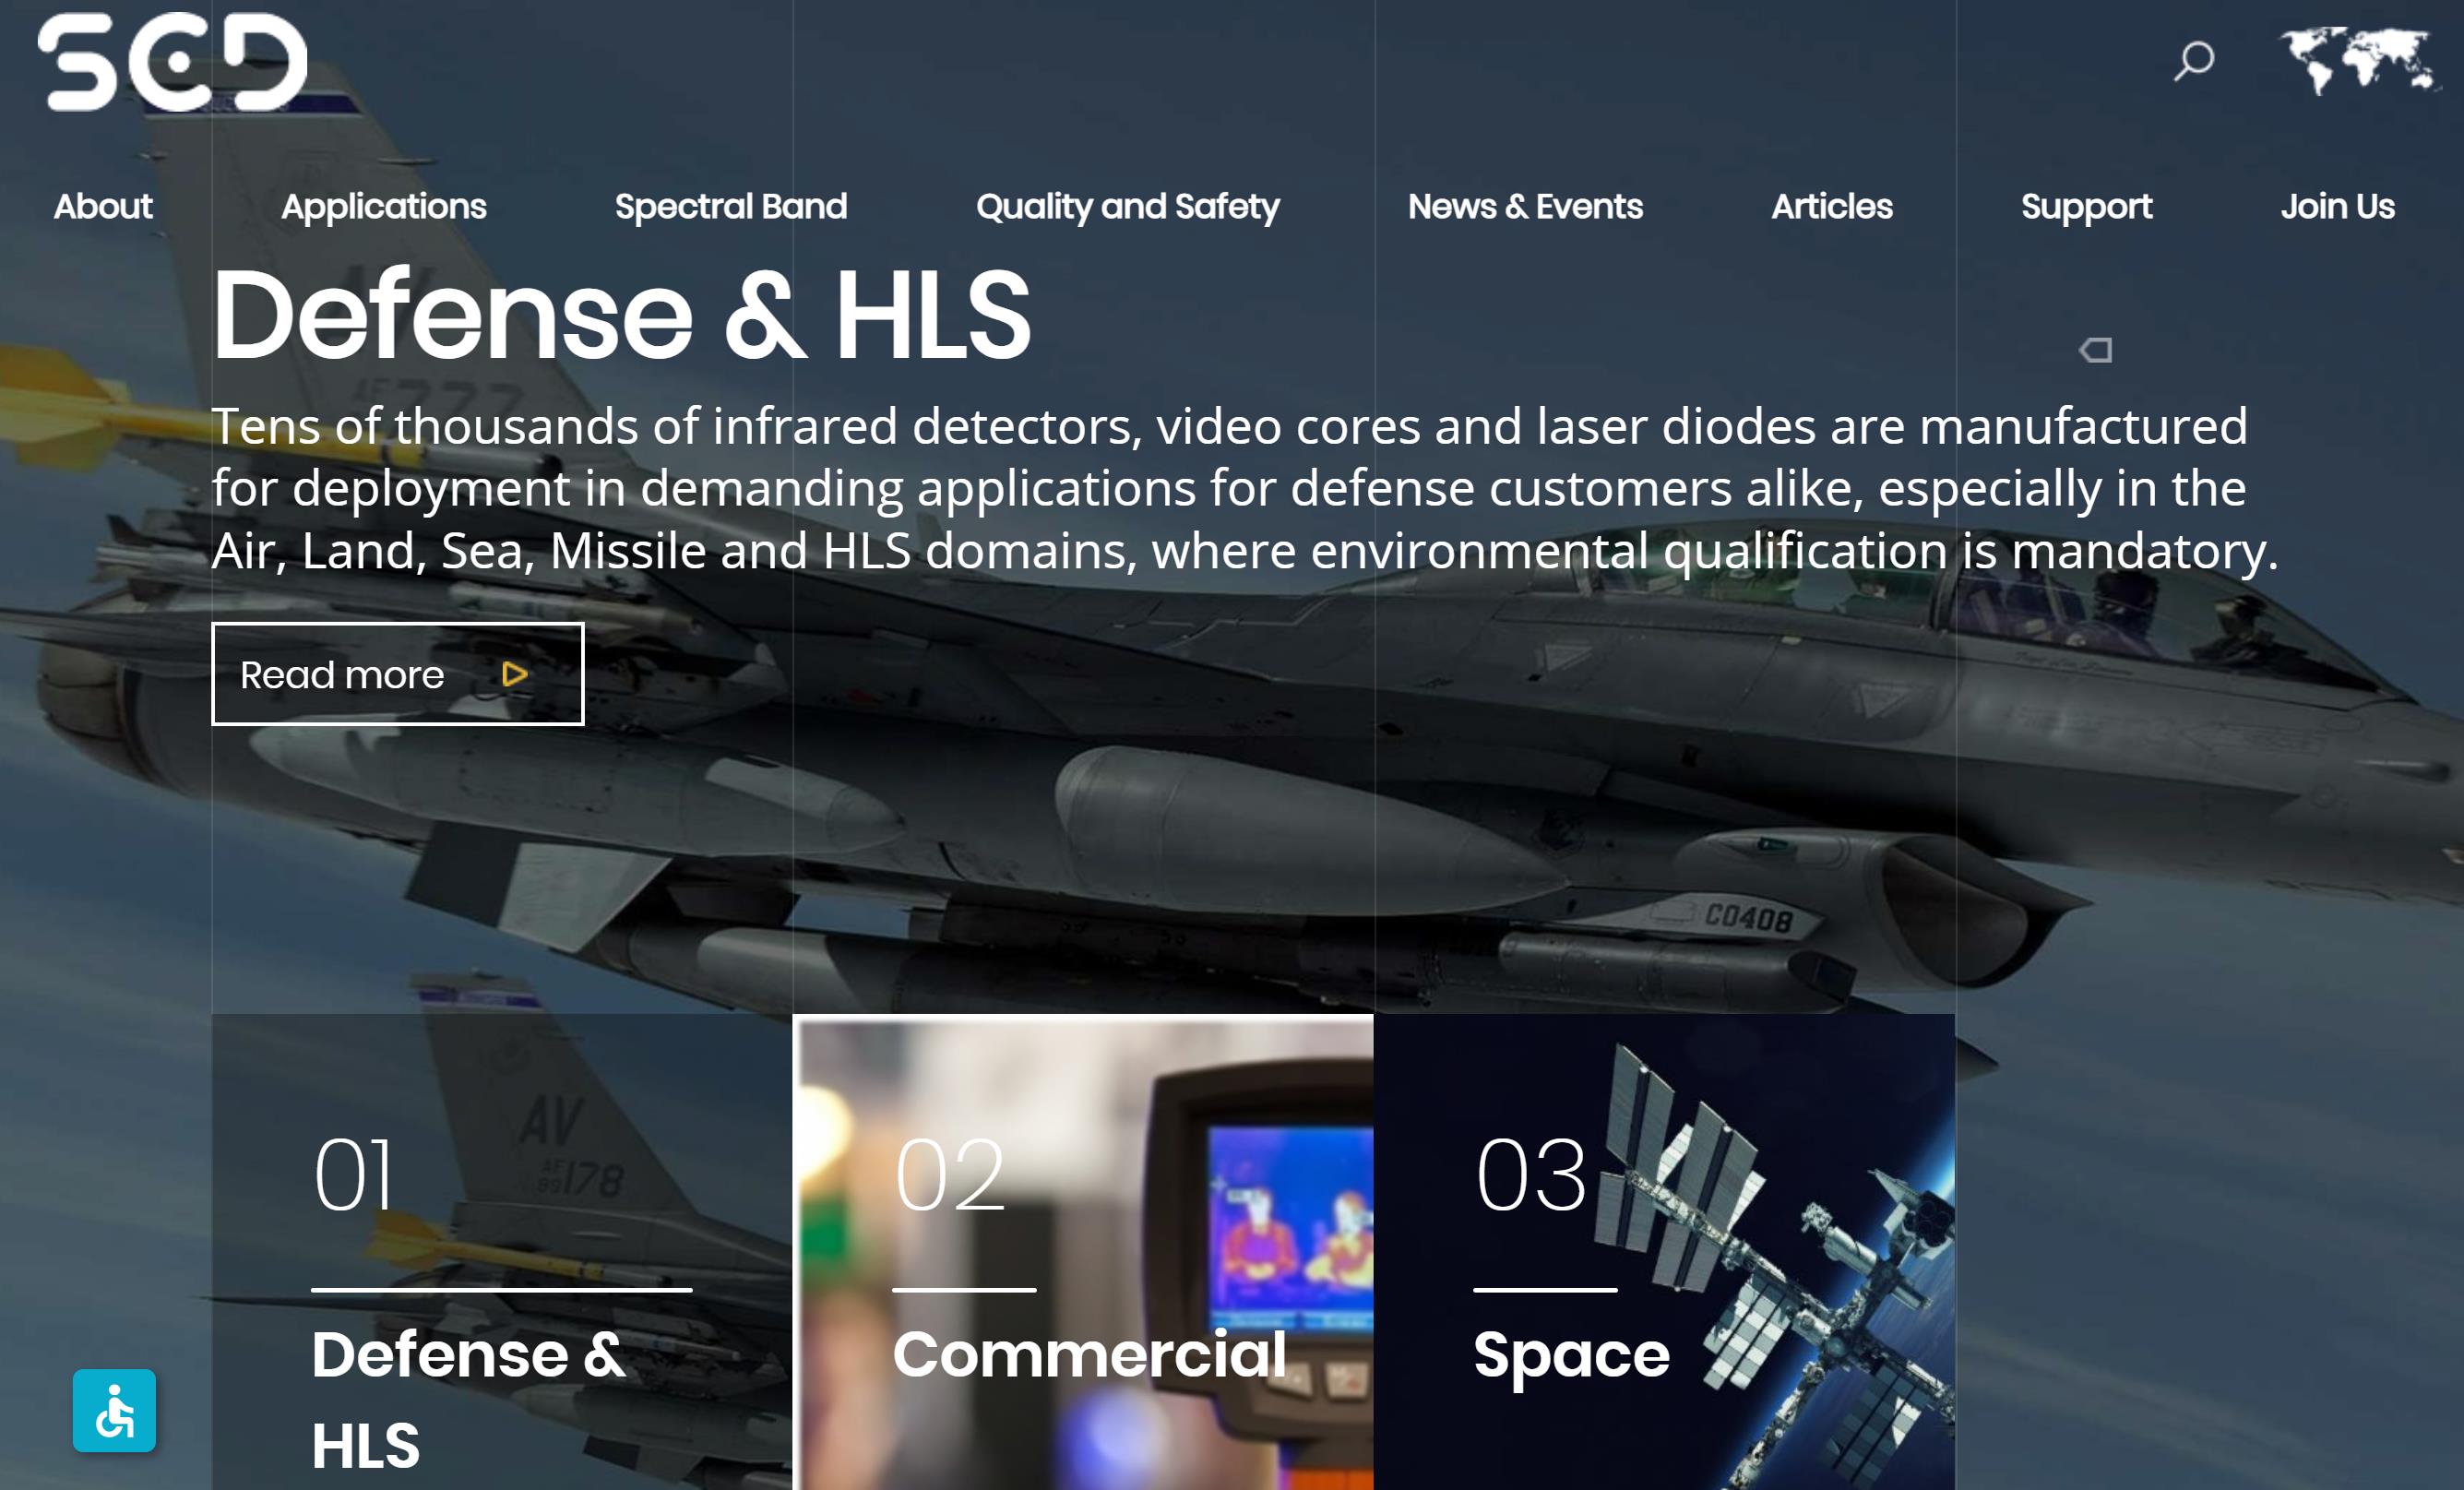Click the world map language icon

pos(2358,60)
